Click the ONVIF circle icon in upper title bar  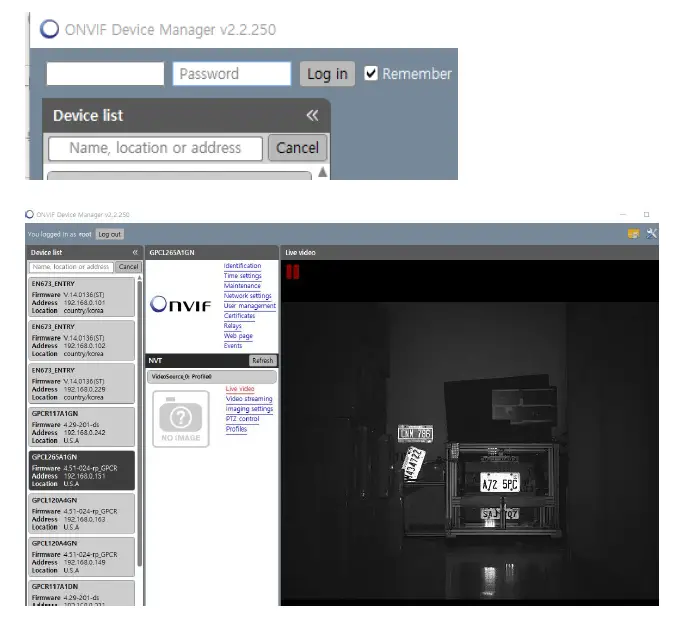tap(49, 29)
